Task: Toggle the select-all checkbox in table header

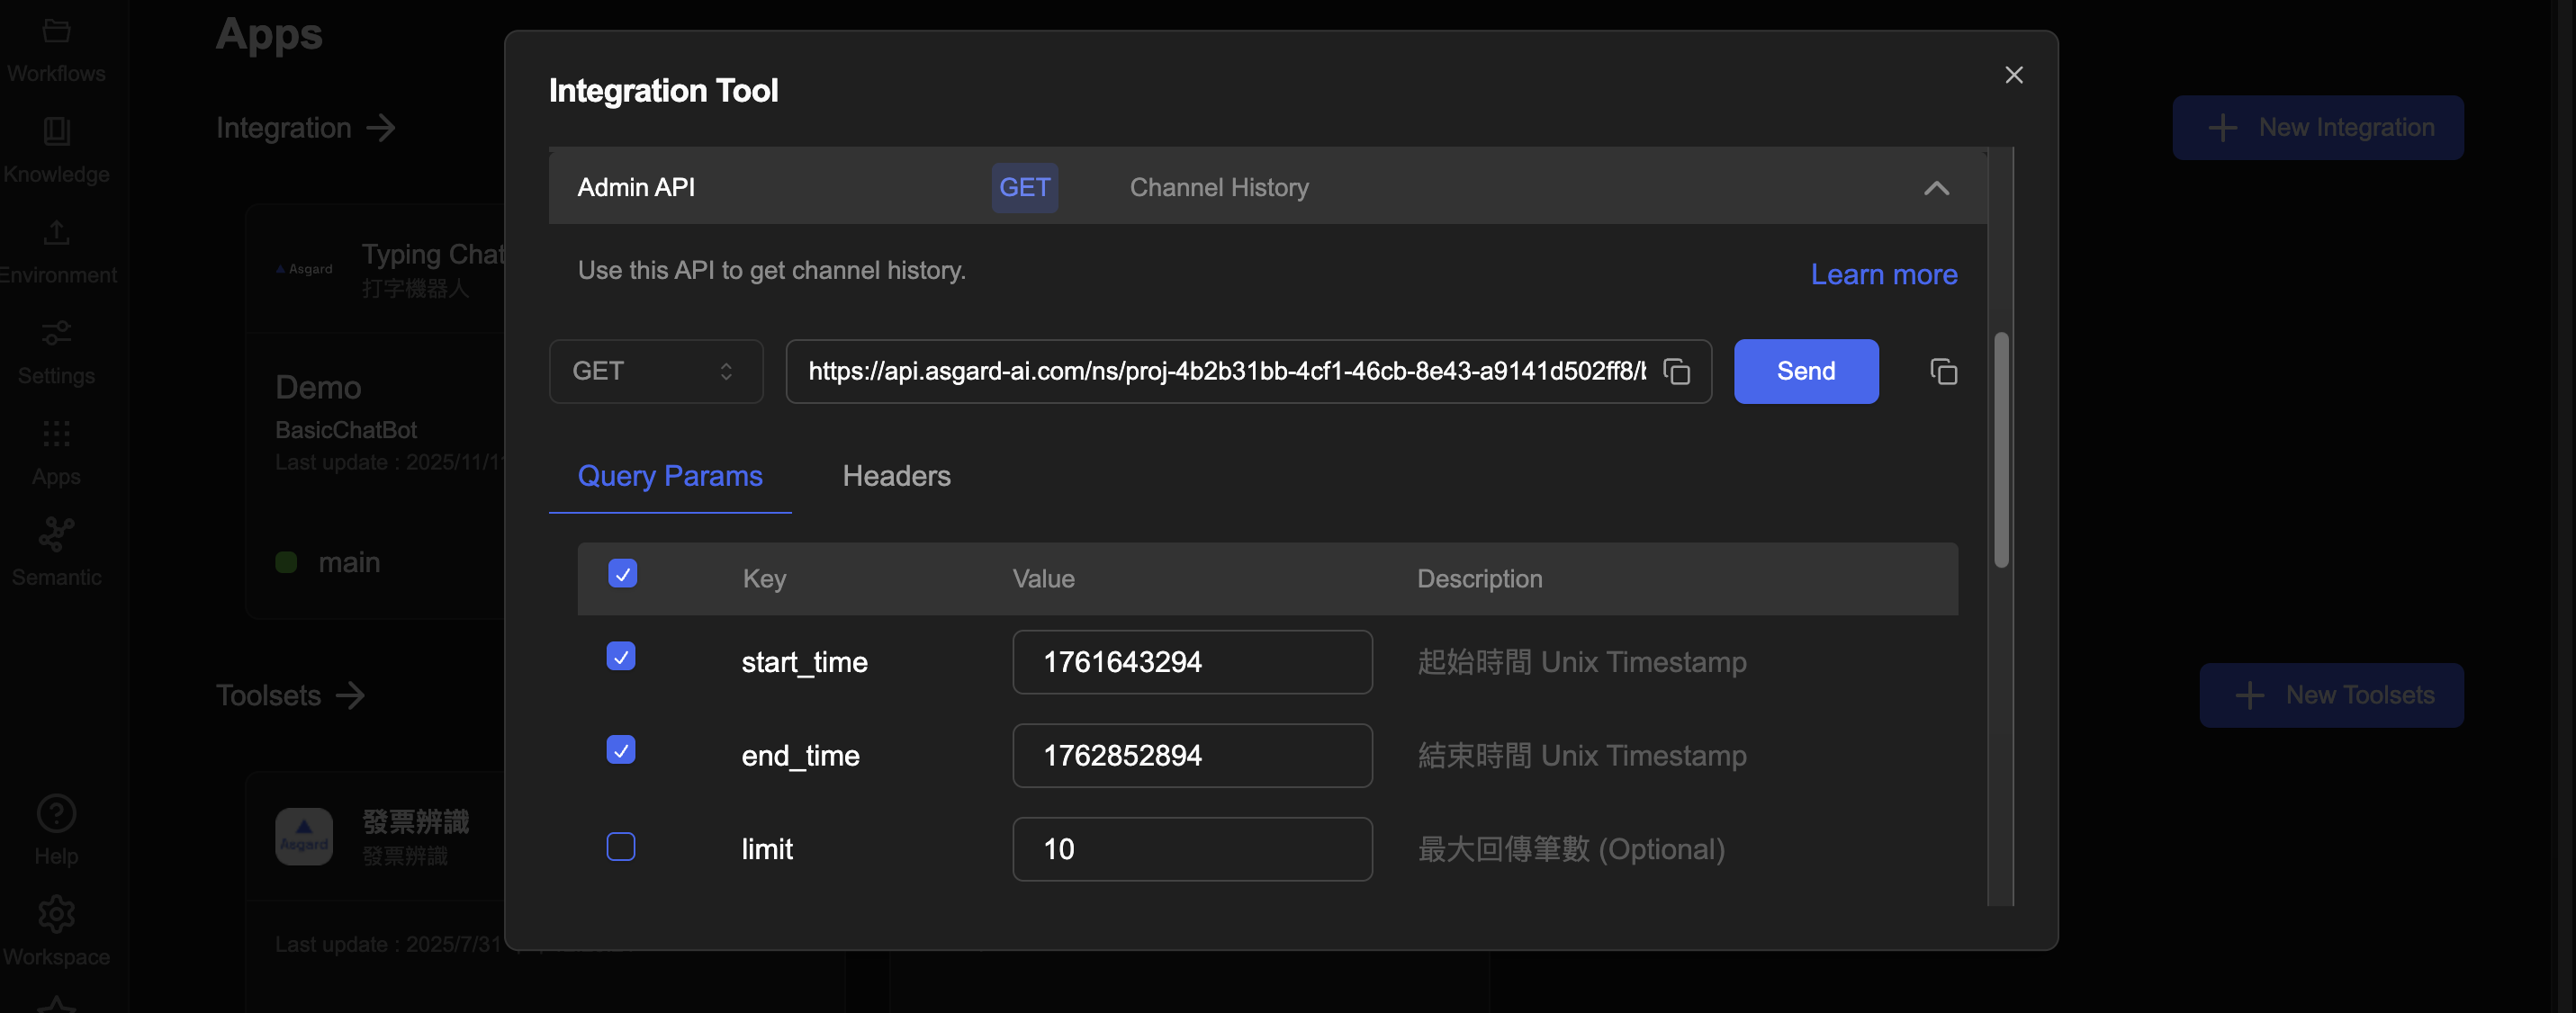Action: coord(622,574)
